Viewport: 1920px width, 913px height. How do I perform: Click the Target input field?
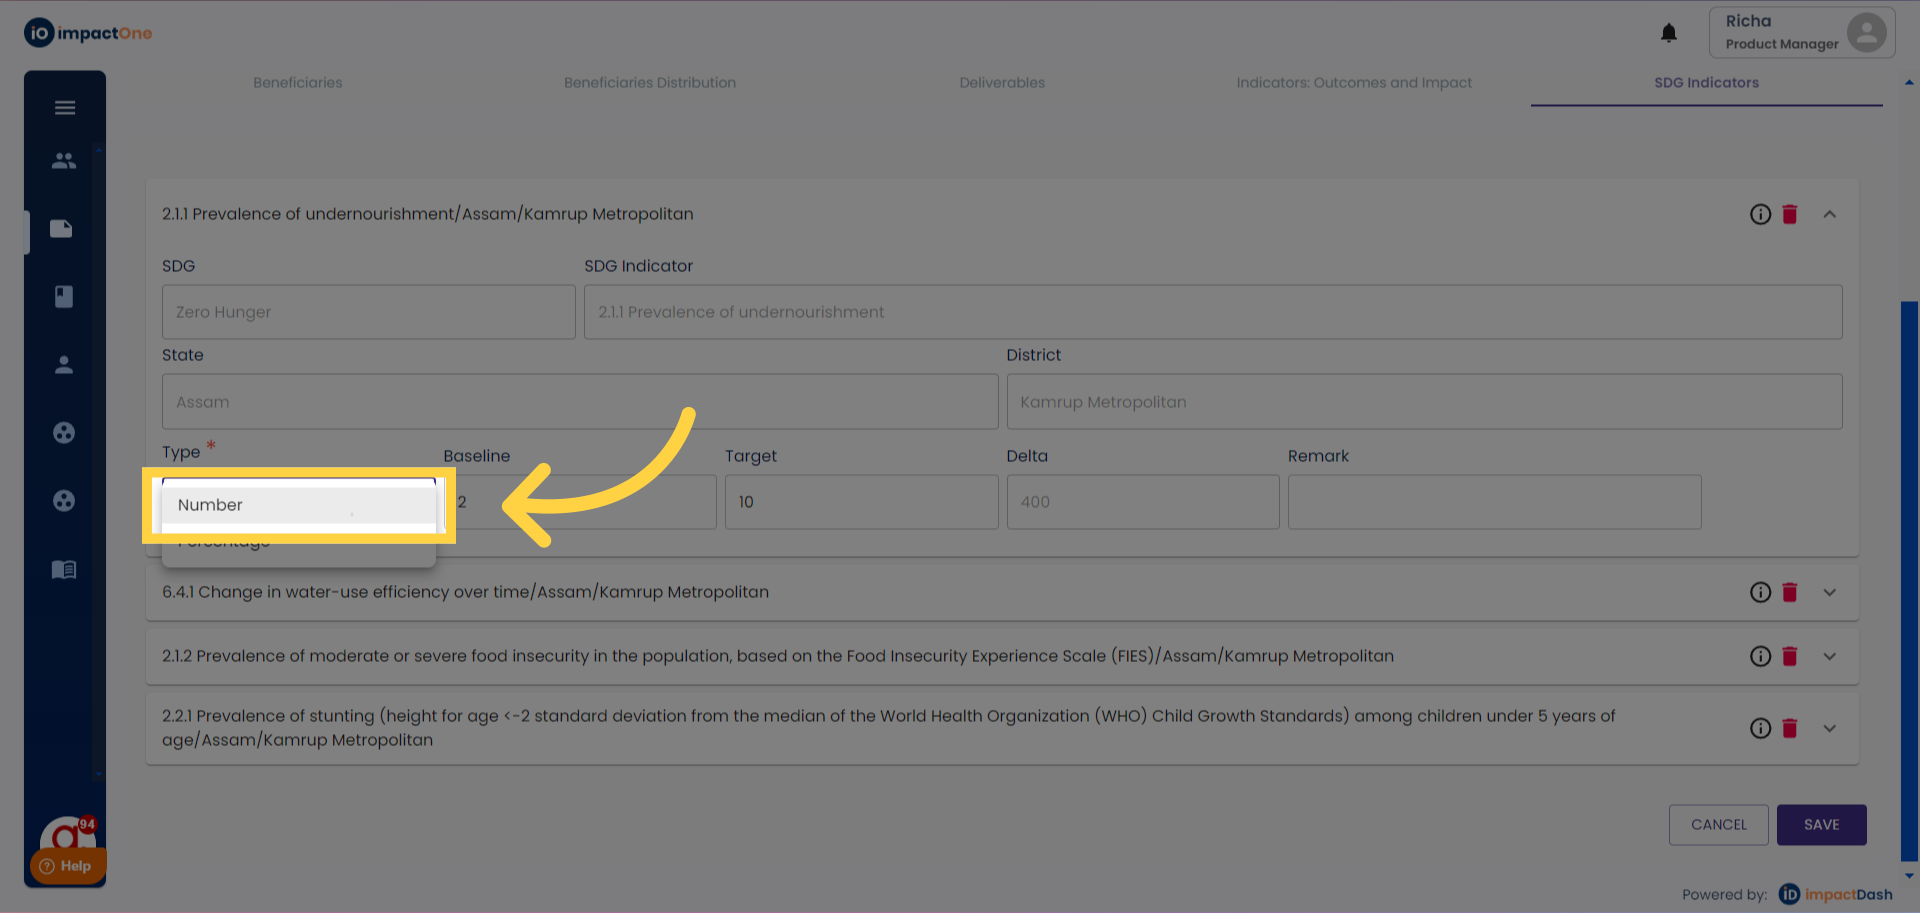coord(860,502)
